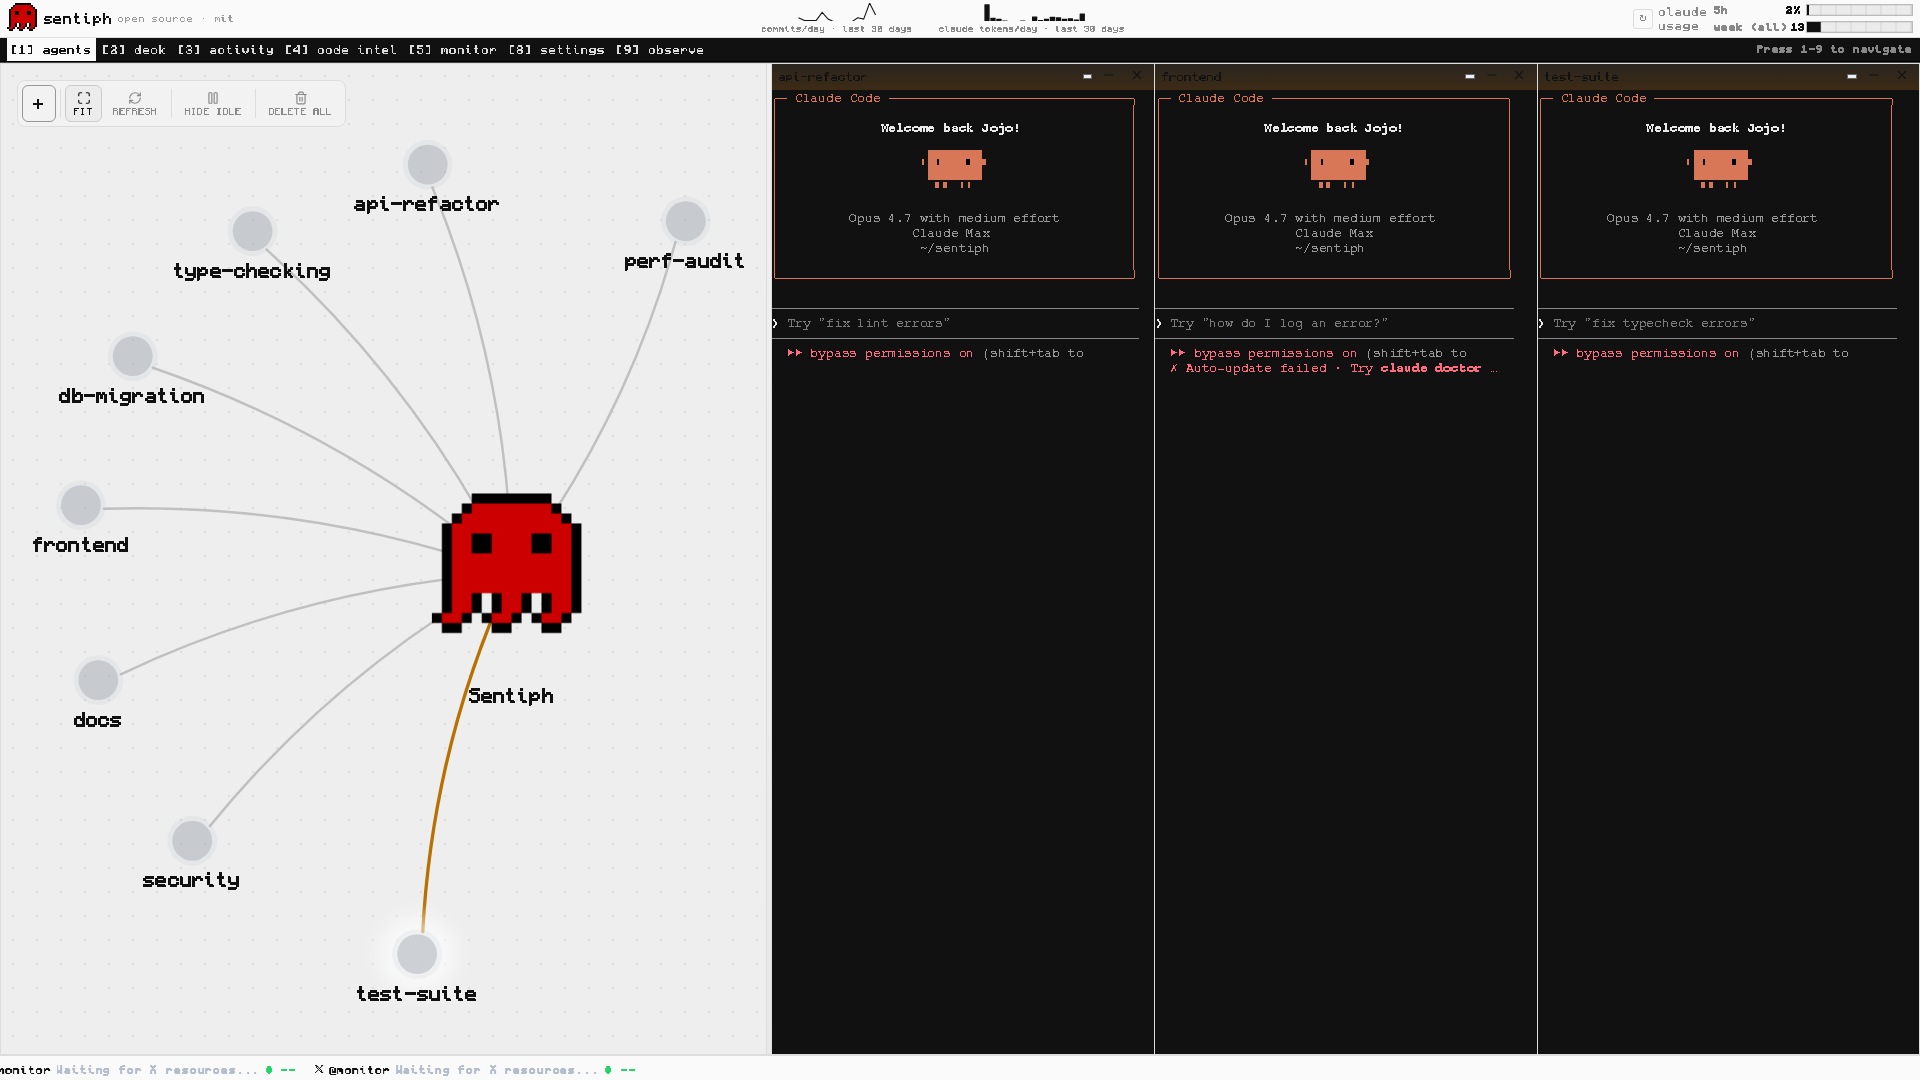Switch to the settings tab

[557, 50]
